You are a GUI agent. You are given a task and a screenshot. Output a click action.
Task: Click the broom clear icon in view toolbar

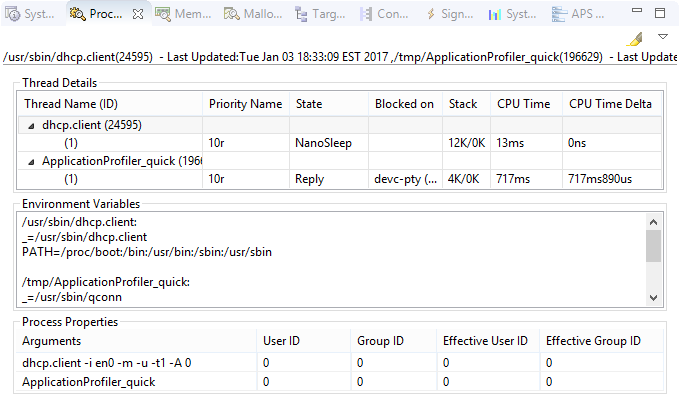coord(637,38)
